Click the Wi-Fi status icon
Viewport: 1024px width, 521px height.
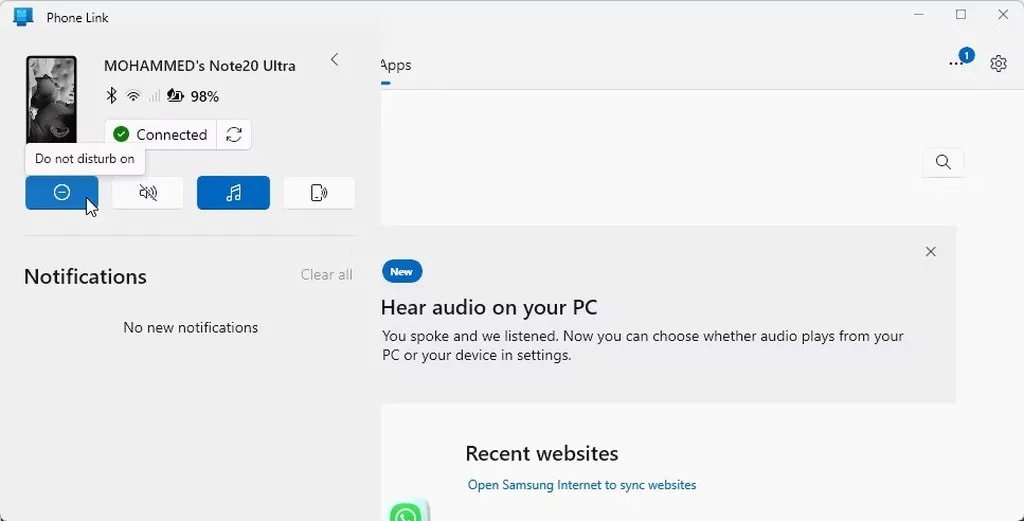(x=133, y=96)
